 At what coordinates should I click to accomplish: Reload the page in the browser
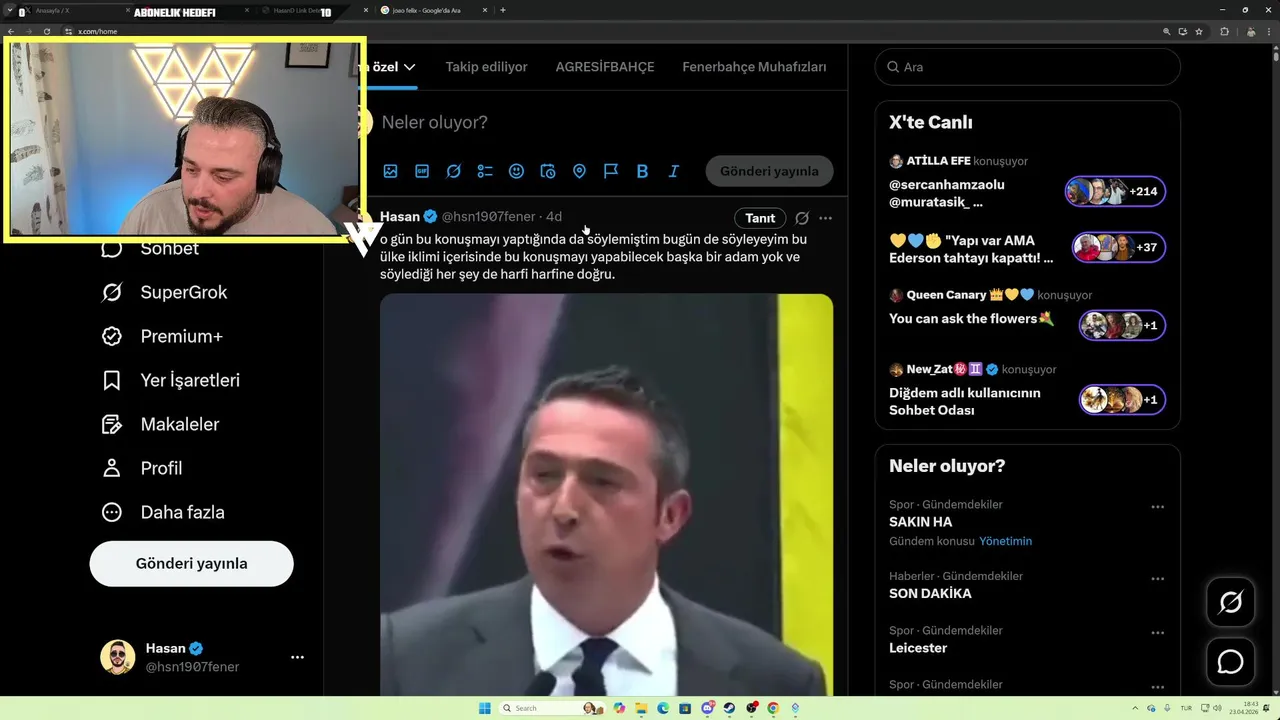tap(46, 31)
